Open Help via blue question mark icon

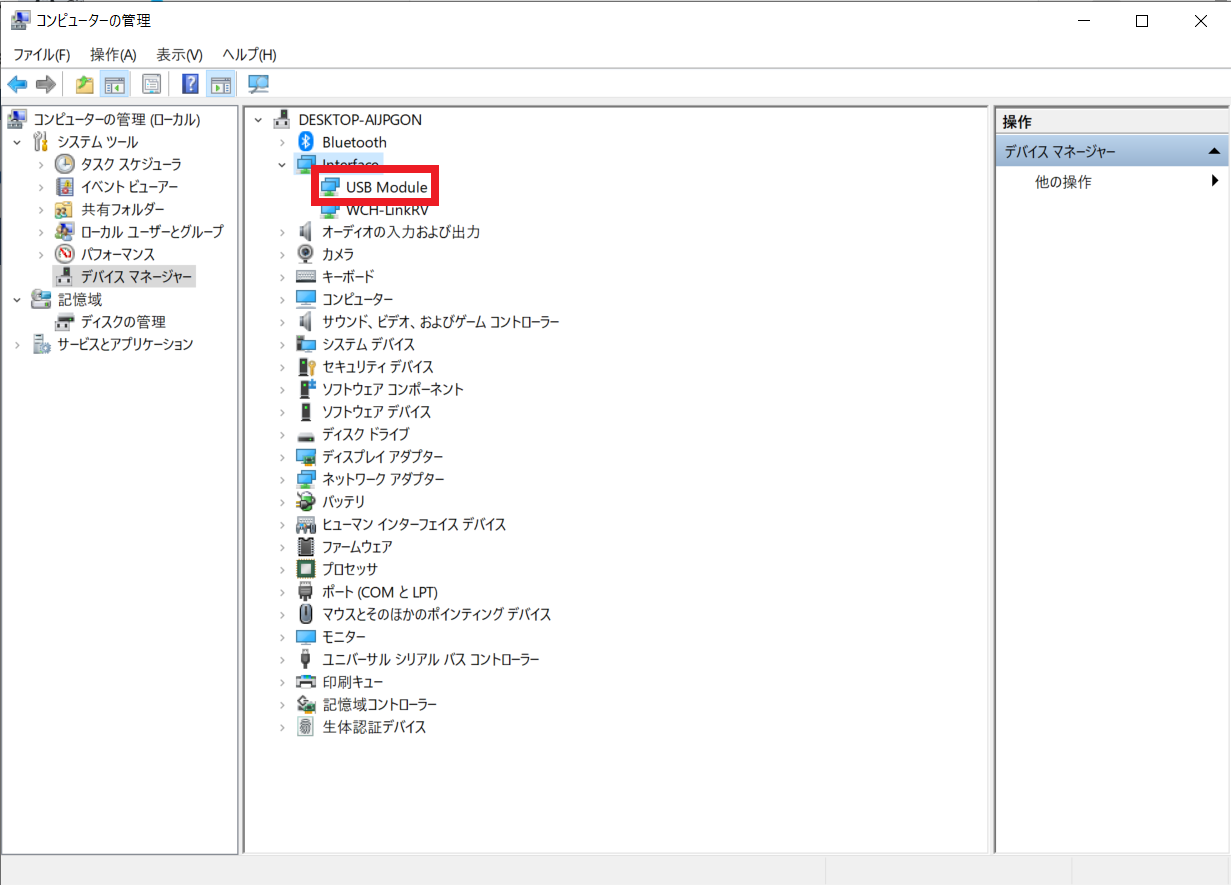(190, 85)
